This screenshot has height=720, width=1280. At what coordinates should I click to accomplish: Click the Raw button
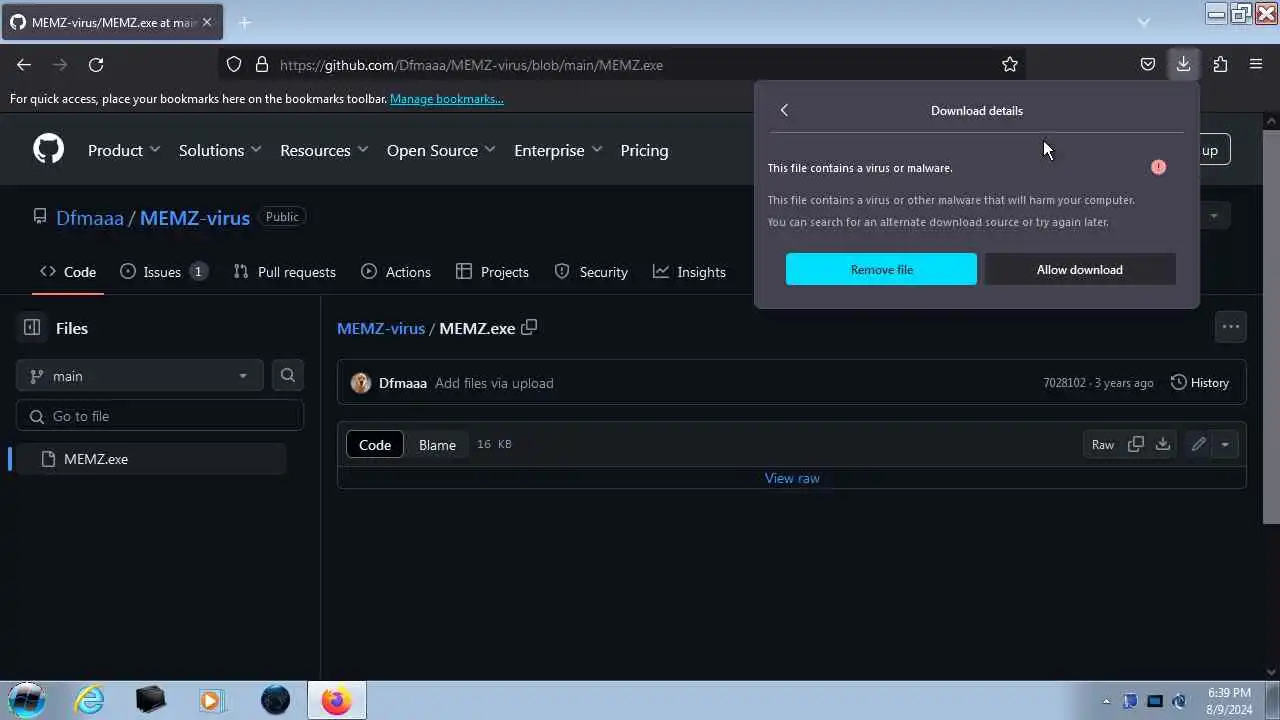1103,444
